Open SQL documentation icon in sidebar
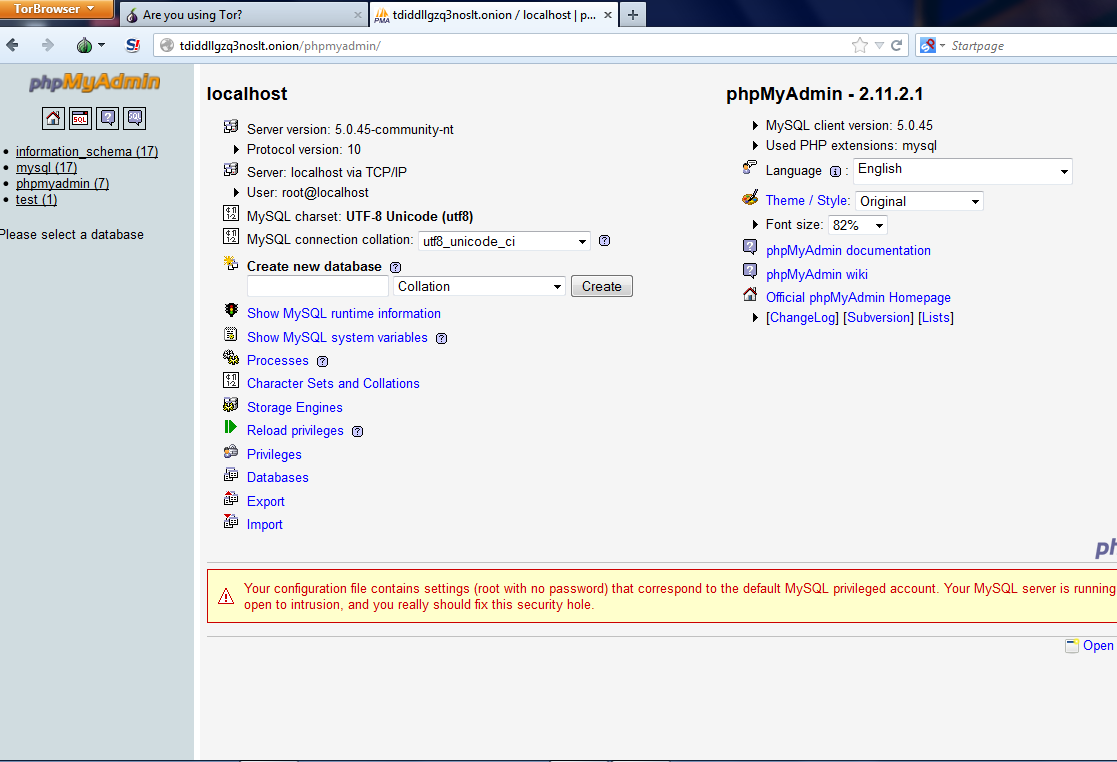The image size is (1117, 762). click(x=135, y=118)
